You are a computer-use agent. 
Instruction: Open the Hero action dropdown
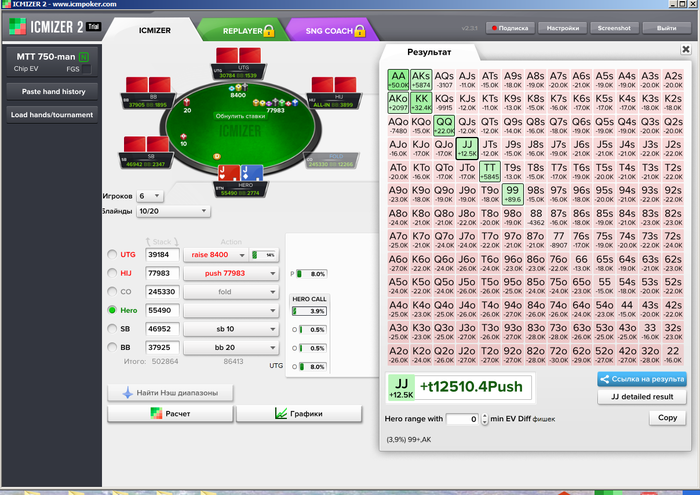pyautogui.click(x=231, y=310)
